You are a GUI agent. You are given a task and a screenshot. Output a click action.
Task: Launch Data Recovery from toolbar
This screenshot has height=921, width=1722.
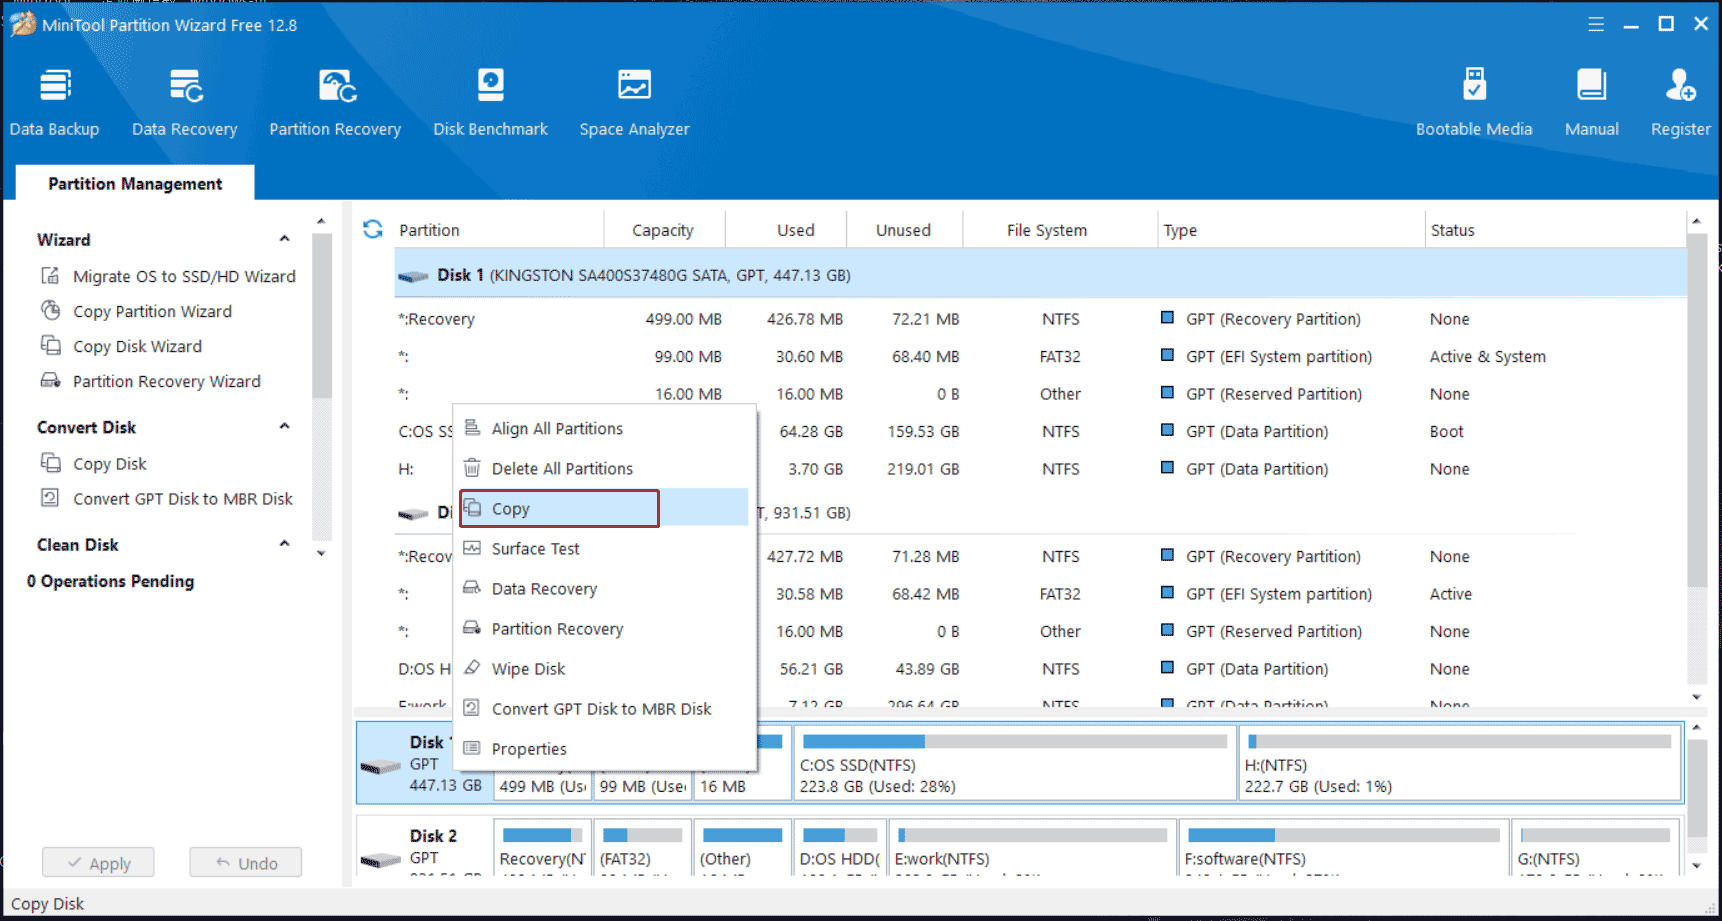click(185, 102)
